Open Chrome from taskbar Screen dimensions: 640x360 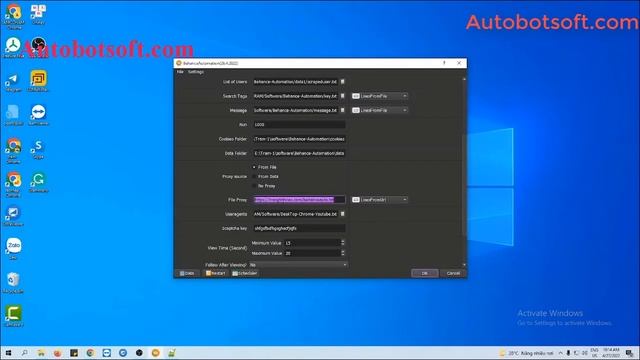click(90, 353)
